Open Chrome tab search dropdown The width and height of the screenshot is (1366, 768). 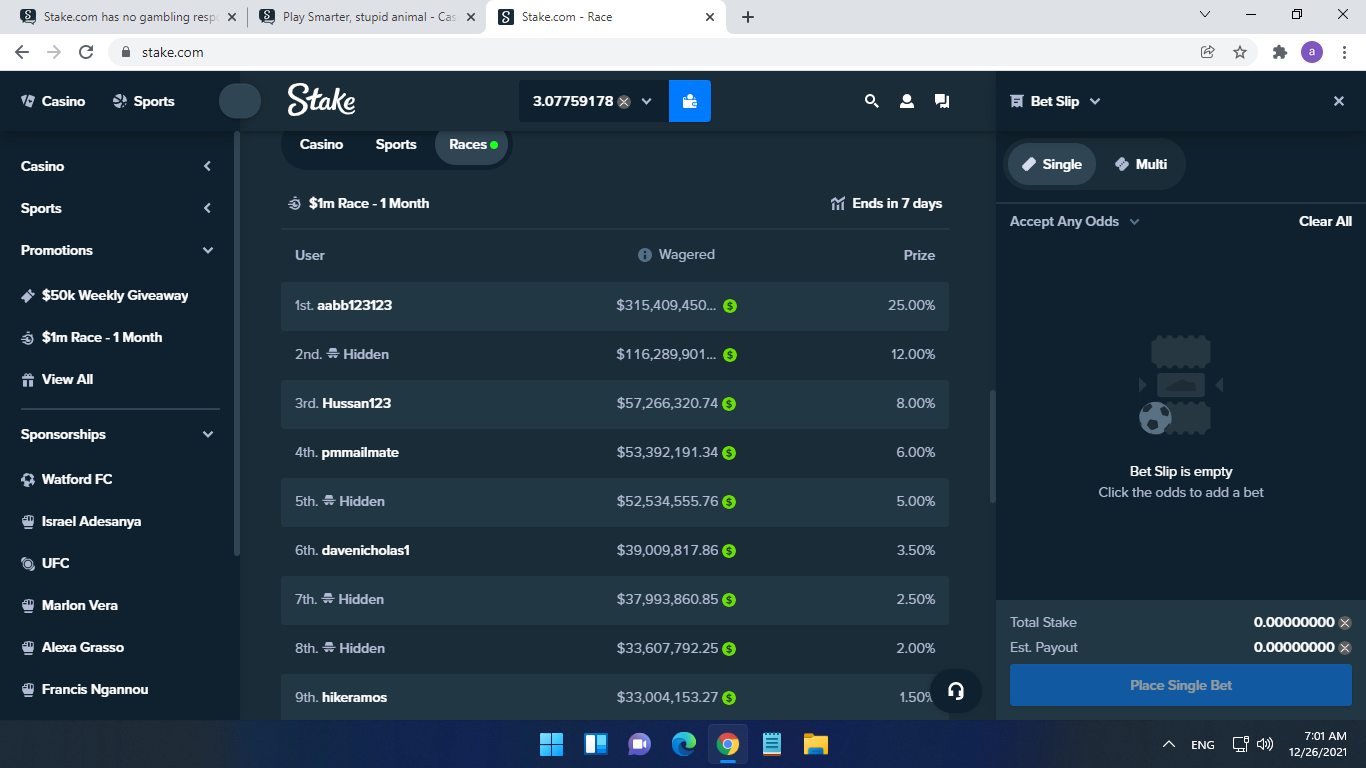click(x=1205, y=14)
